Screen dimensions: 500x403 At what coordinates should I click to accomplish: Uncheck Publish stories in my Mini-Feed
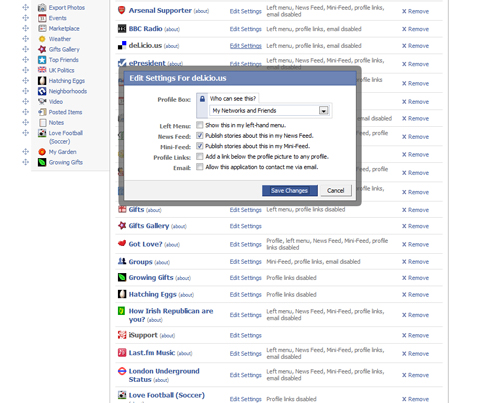tap(200, 146)
